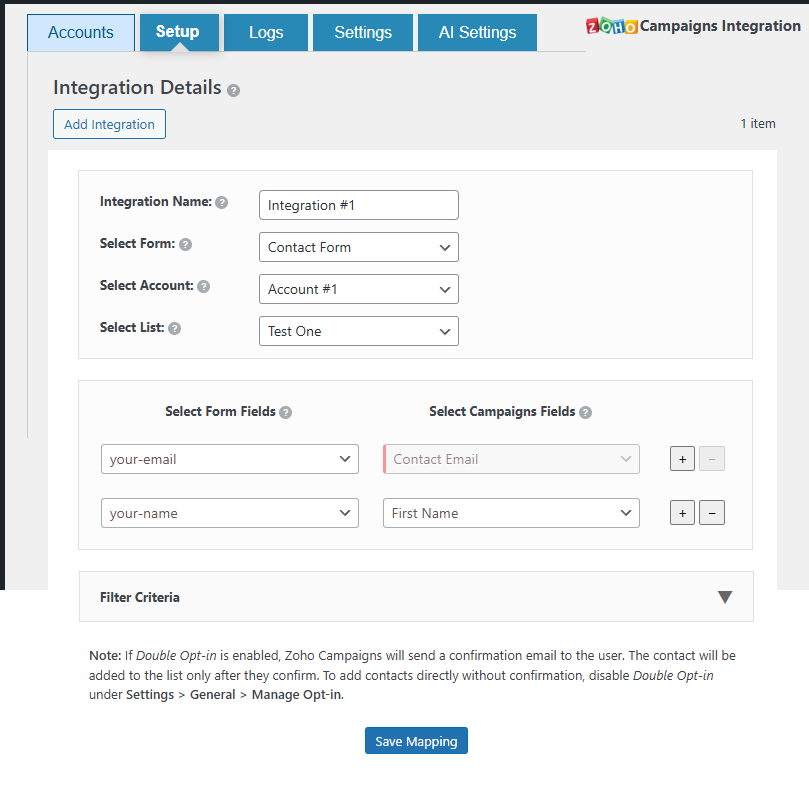The height and width of the screenshot is (801, 809).
Task: Add mapping row after your-email
Action: tap(682, 459)
